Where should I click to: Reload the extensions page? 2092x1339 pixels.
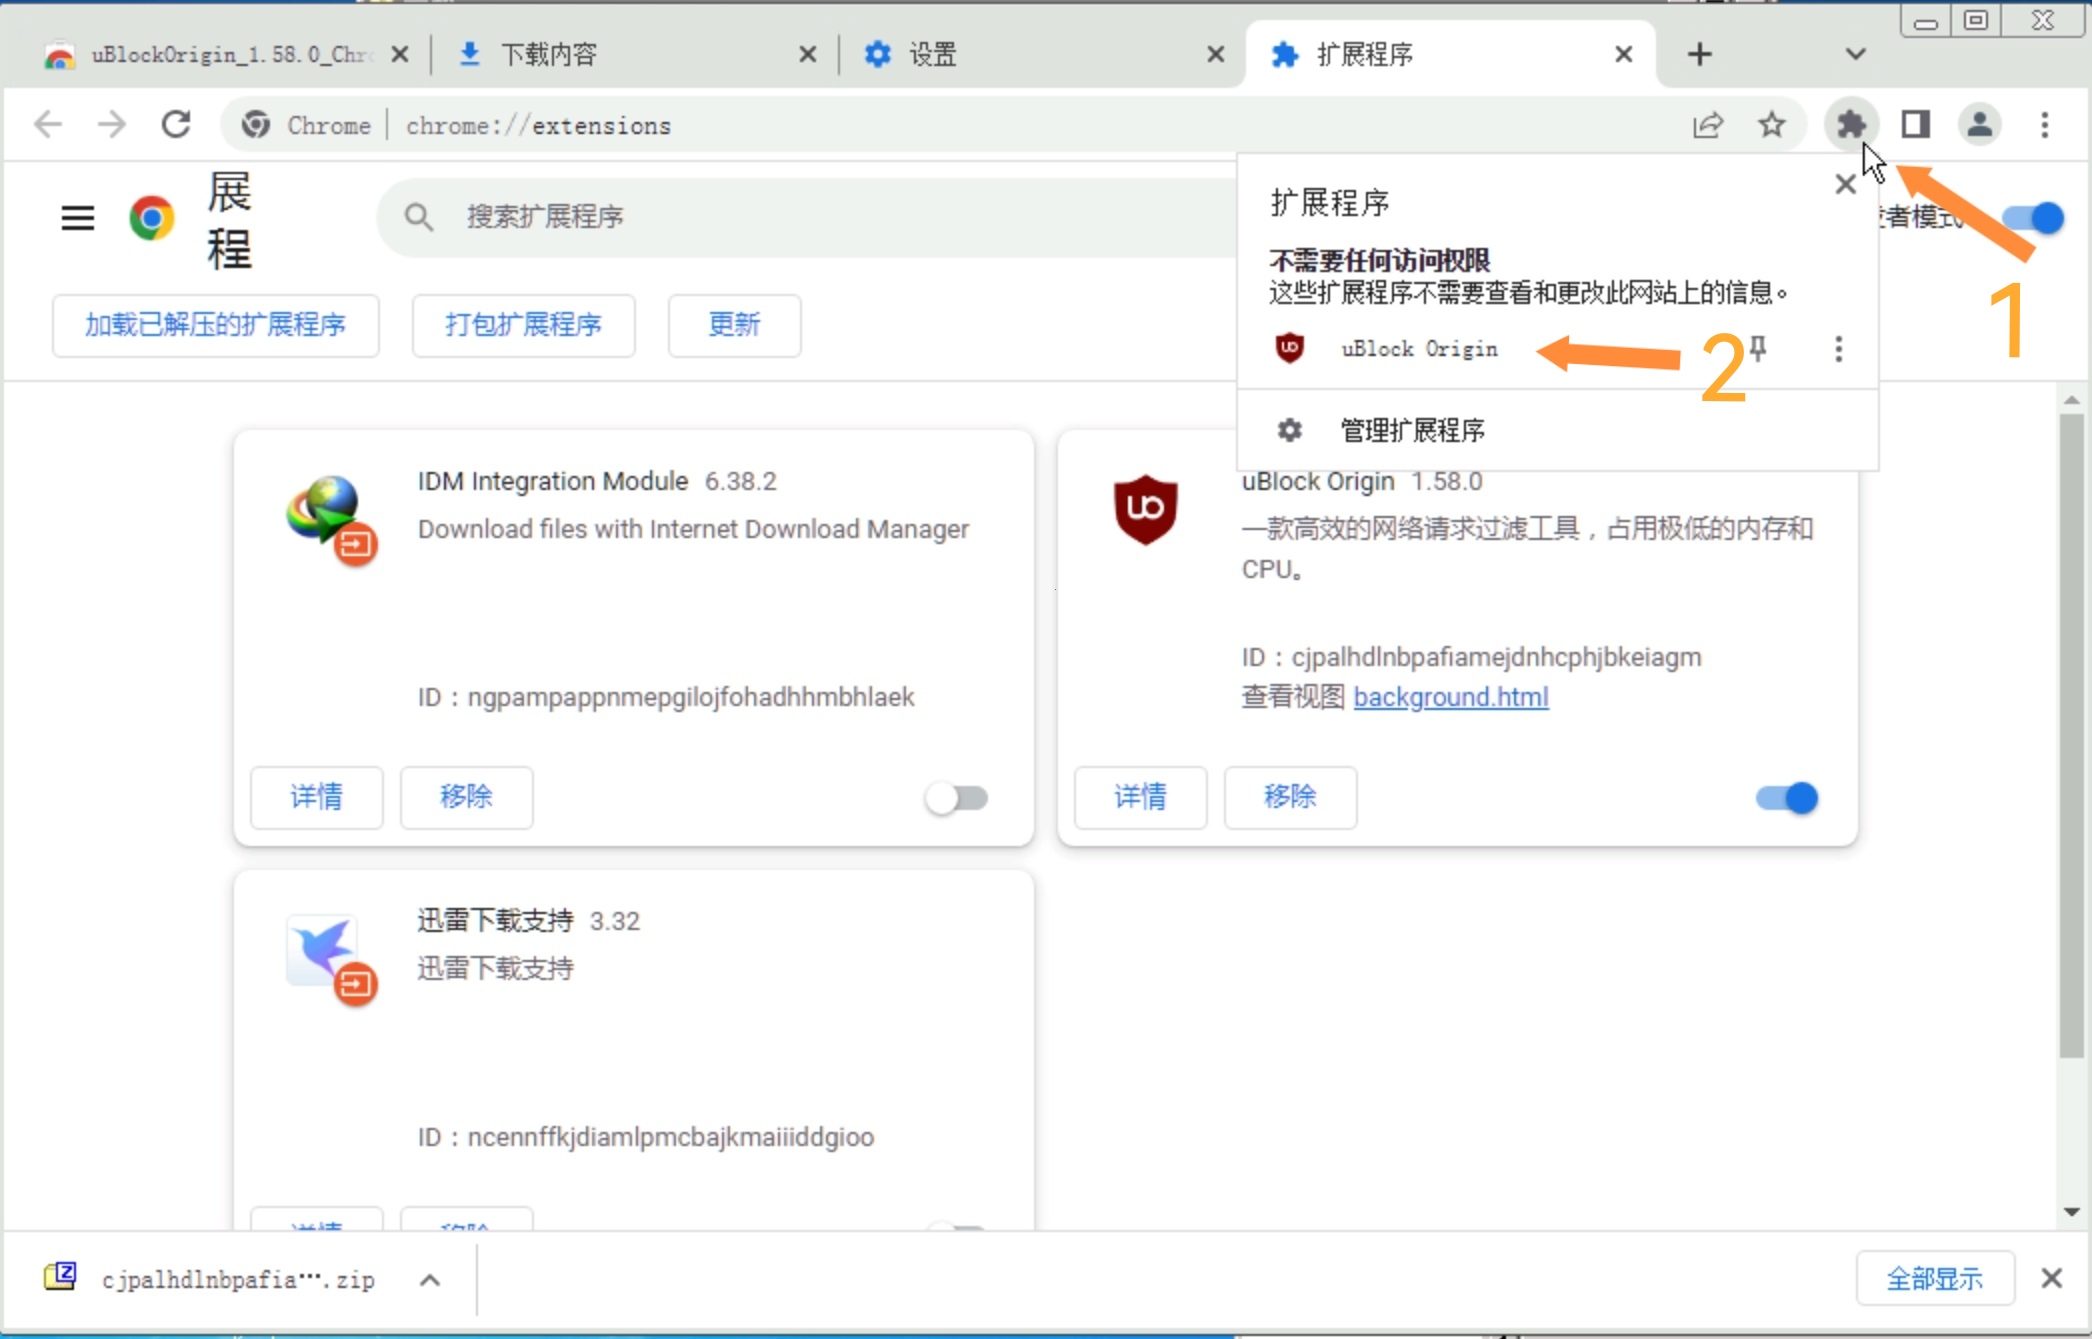pos(176,125)
